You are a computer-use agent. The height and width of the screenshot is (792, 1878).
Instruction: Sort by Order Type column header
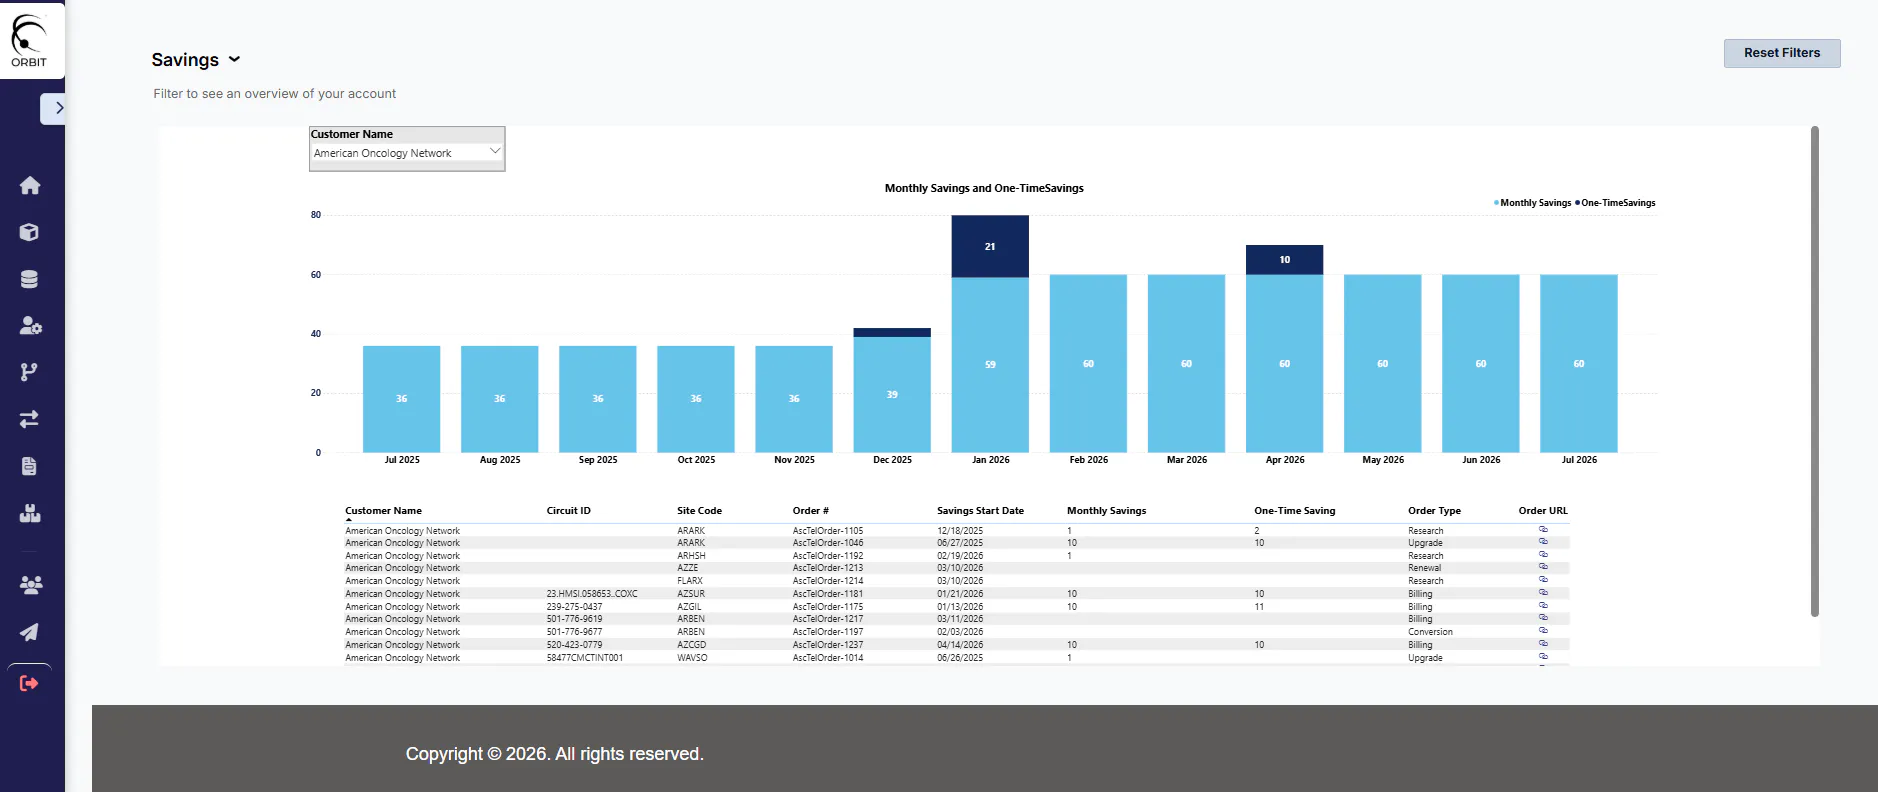click(x=1435, y=511)
